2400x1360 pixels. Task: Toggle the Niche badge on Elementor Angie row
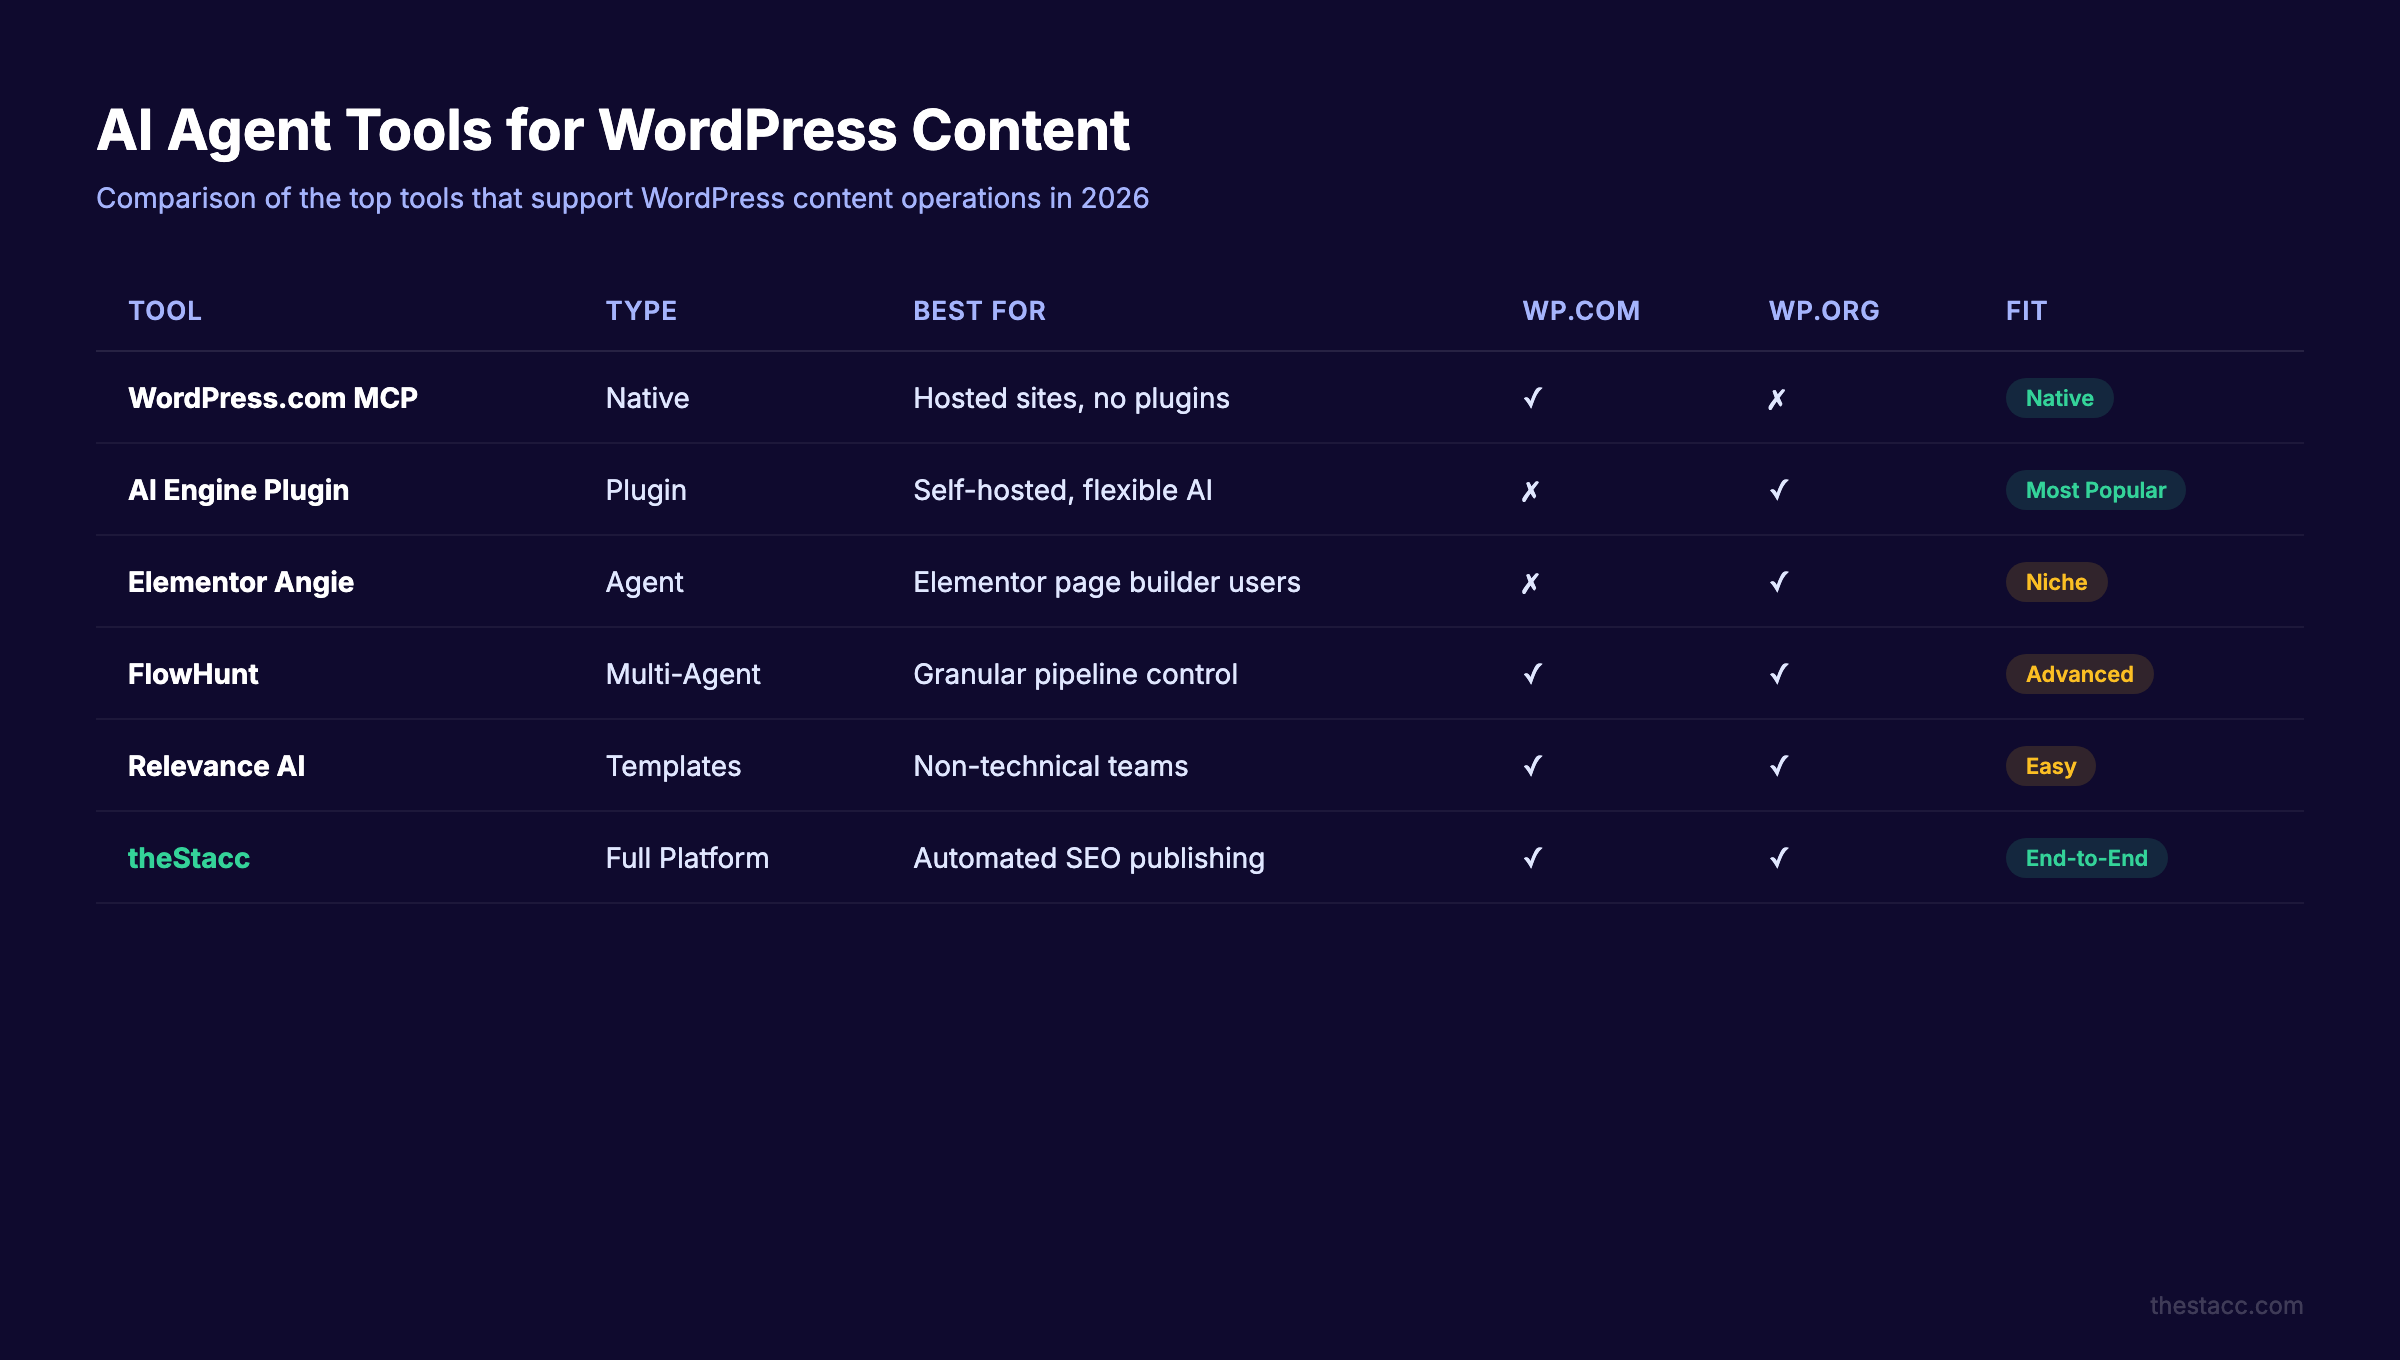[x=2054, y=582]
